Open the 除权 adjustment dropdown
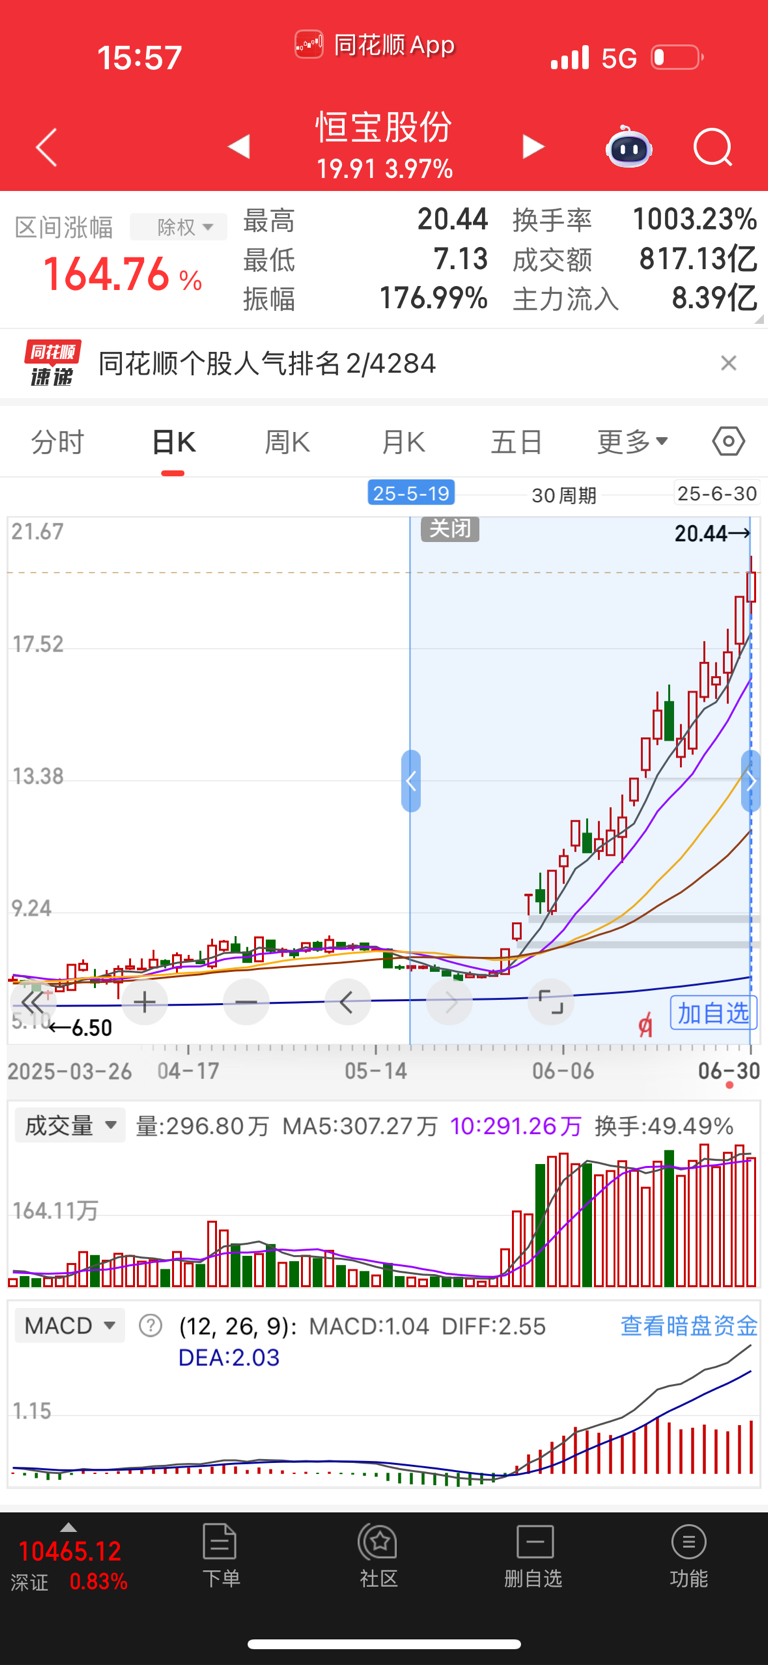The height and width of the screenshot is (1665, 769). pyautogui.click(x=178, y=227)
